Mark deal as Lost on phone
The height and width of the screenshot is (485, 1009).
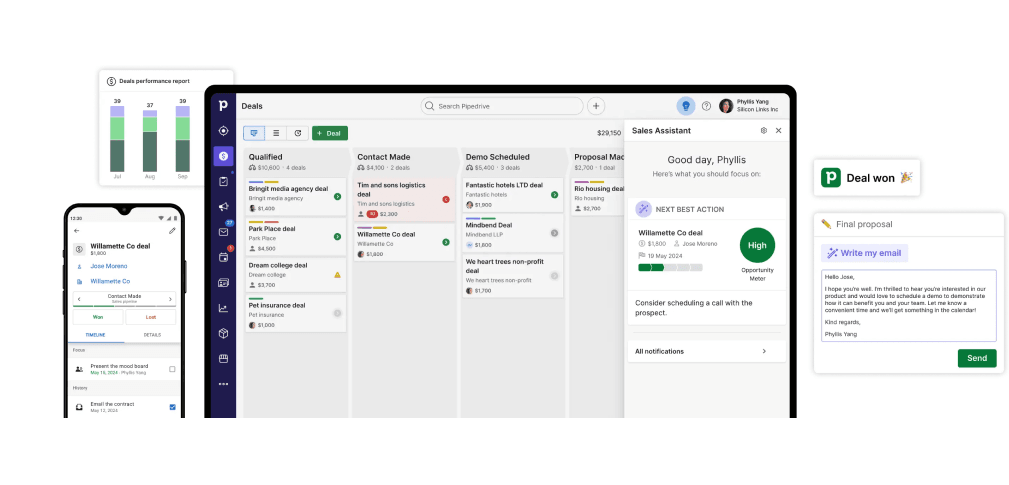pyautogui.click(x=151, y=317)
